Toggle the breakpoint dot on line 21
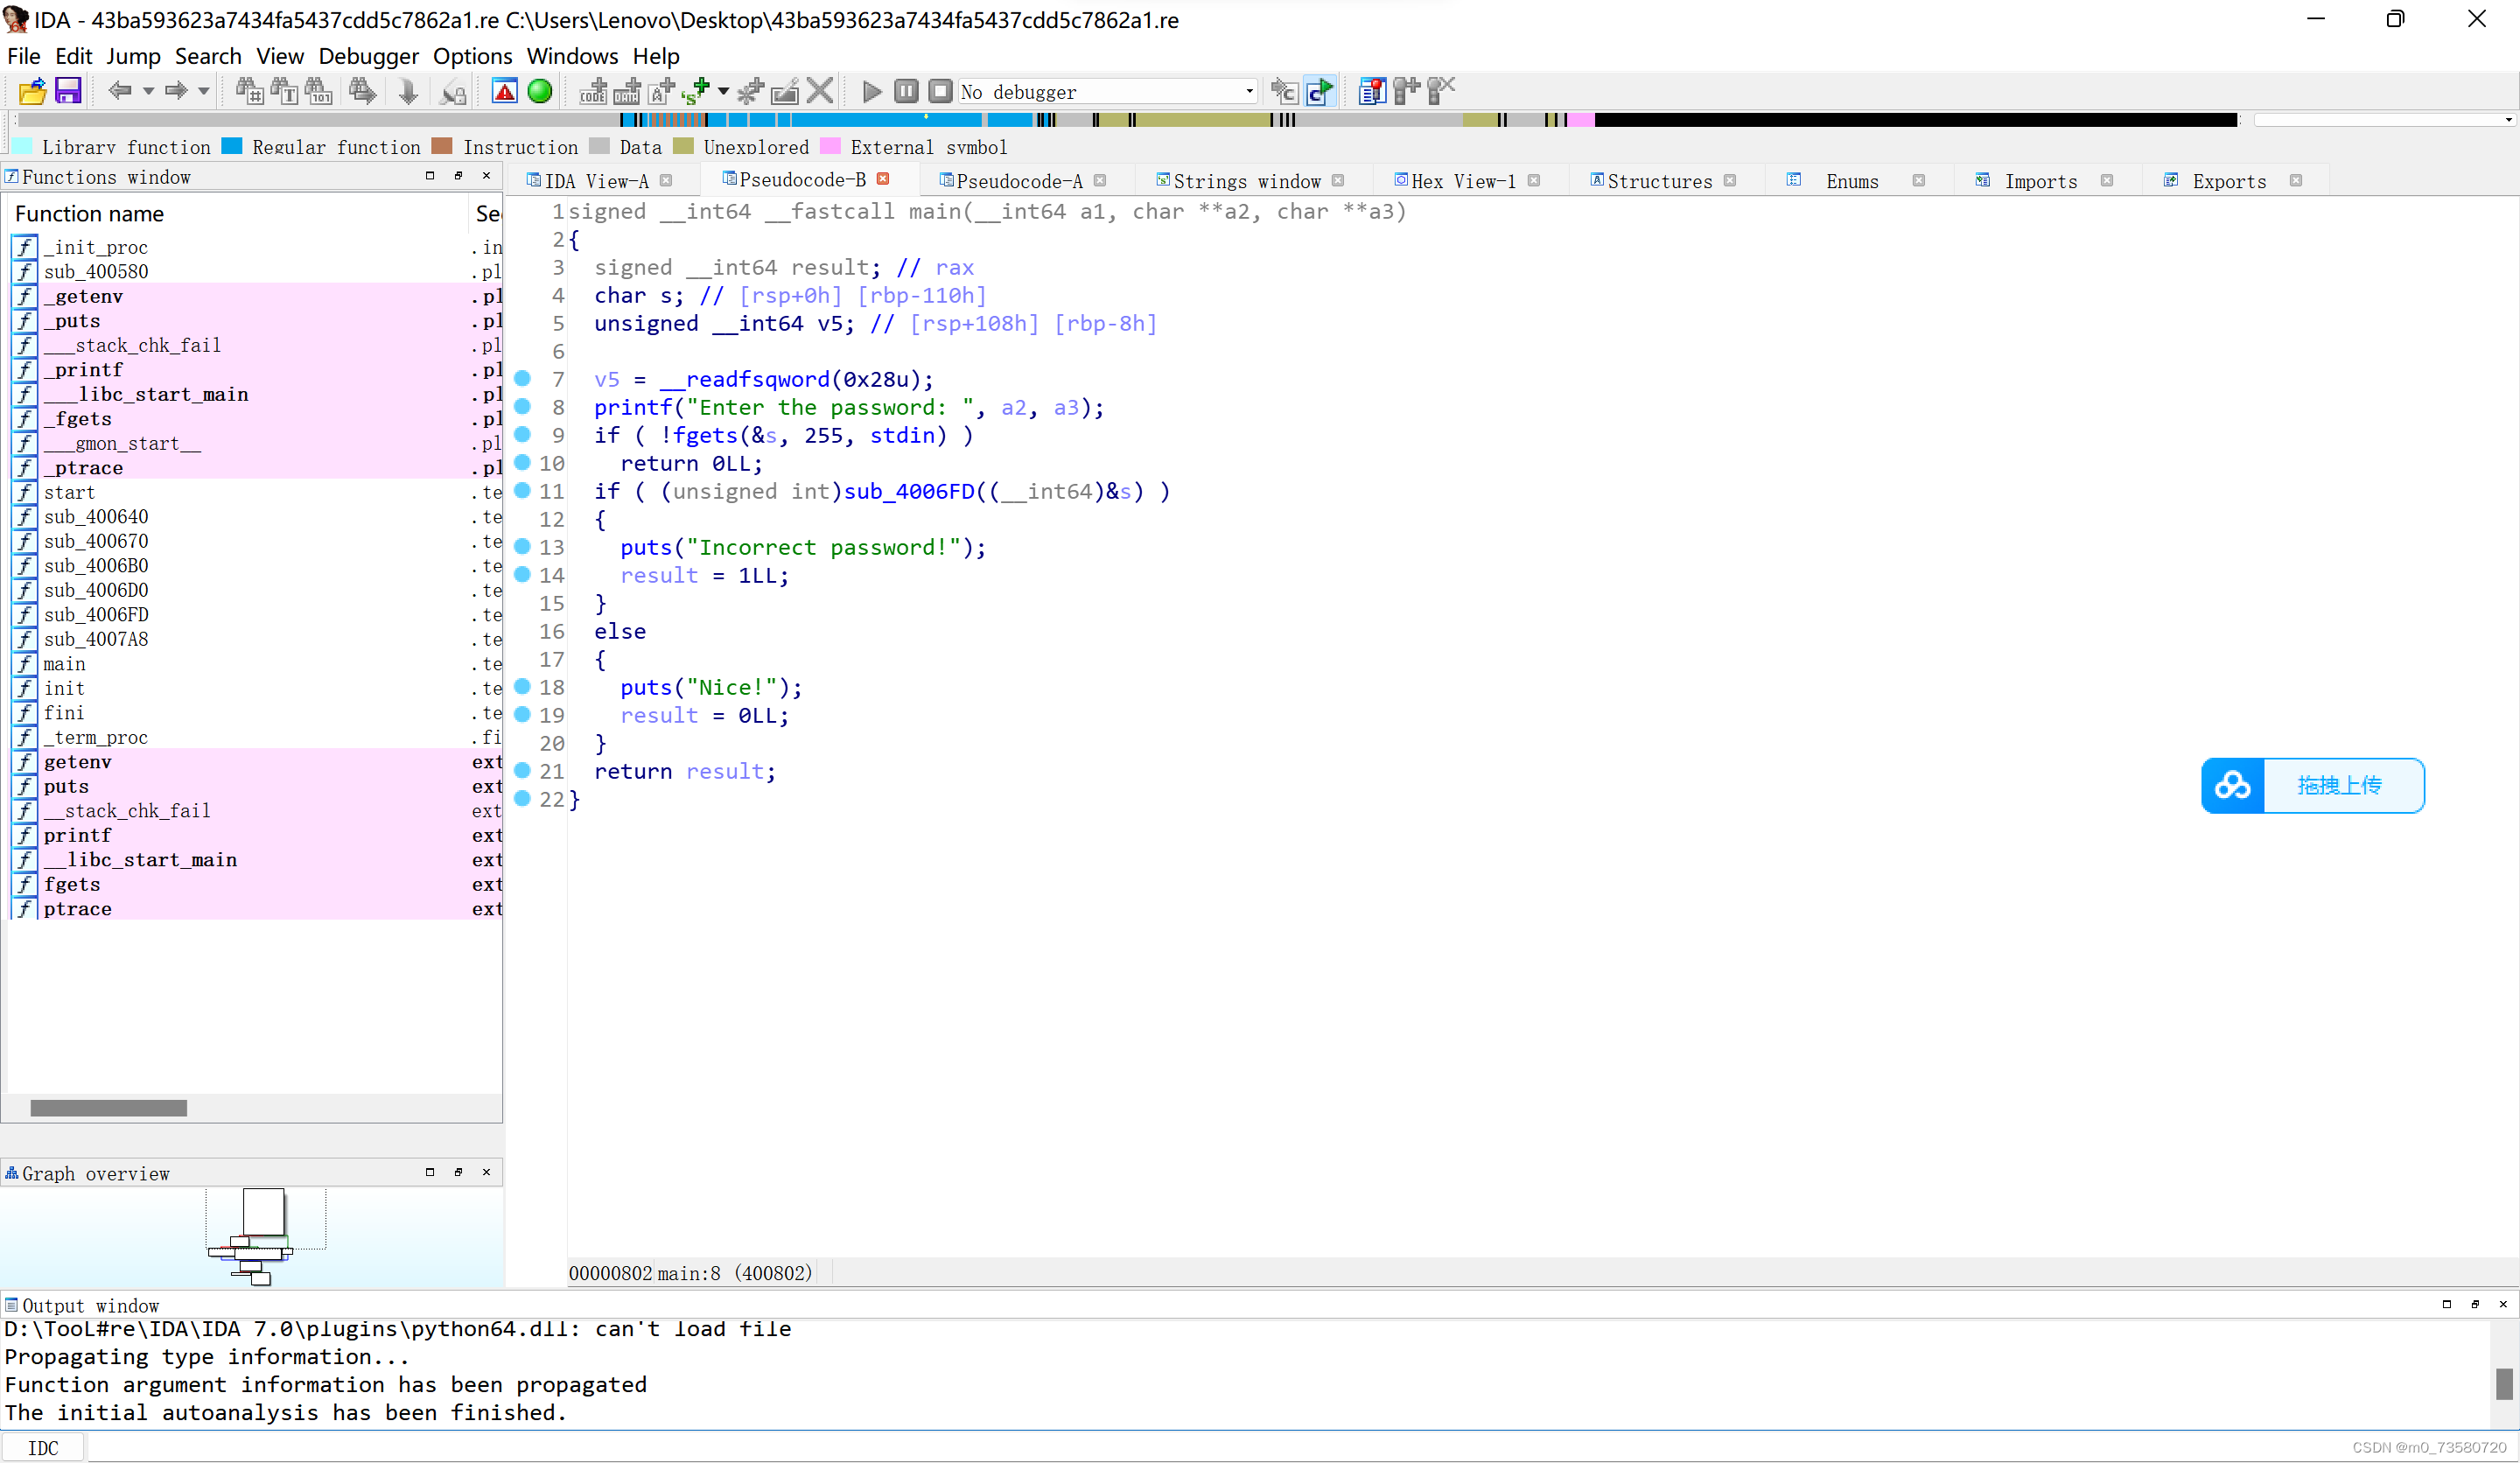The height and width of the screenshot is (1463, 2520). pyautogui.click(x=524, y=771)
